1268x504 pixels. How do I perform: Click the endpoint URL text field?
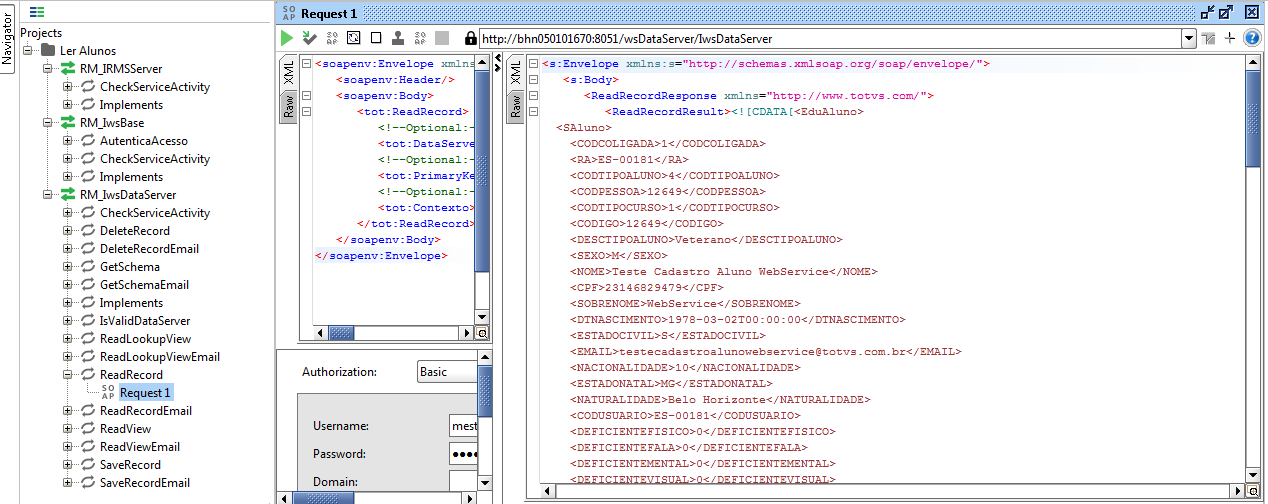click(x=830, y=38)
